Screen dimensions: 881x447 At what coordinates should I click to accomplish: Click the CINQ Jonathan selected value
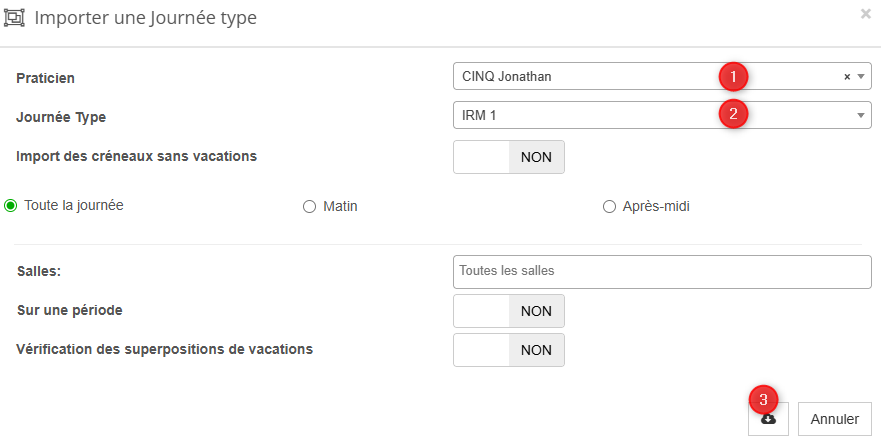507,76
